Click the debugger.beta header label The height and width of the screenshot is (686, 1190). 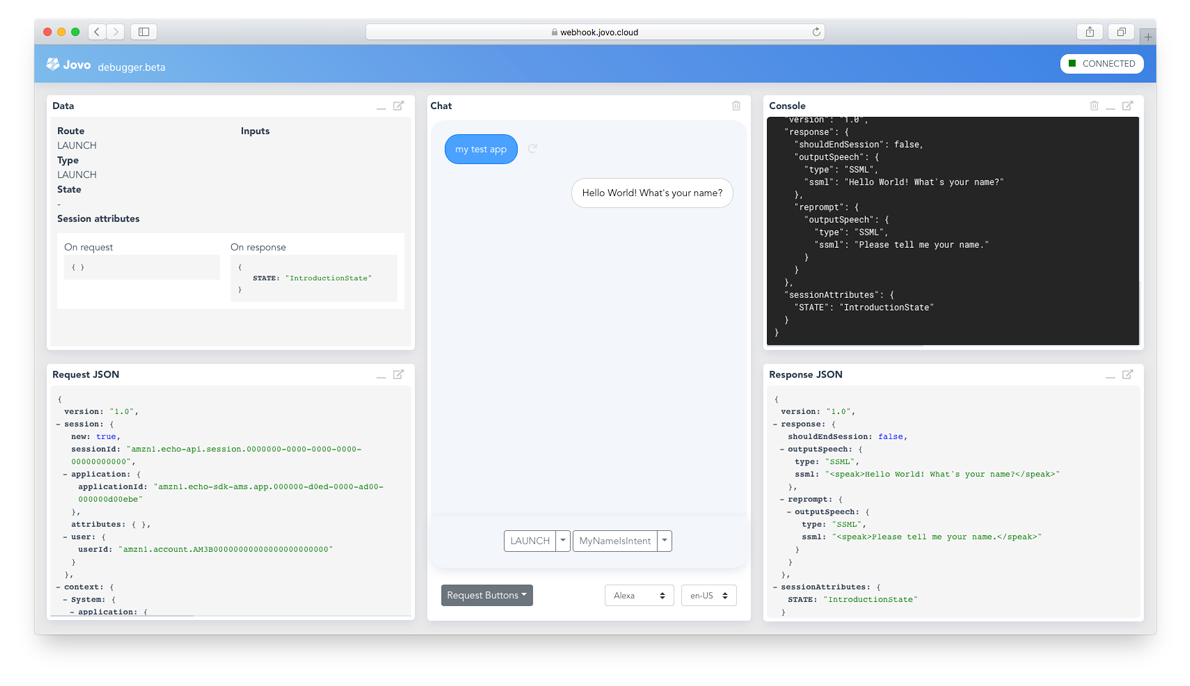(x=131, y=67)
